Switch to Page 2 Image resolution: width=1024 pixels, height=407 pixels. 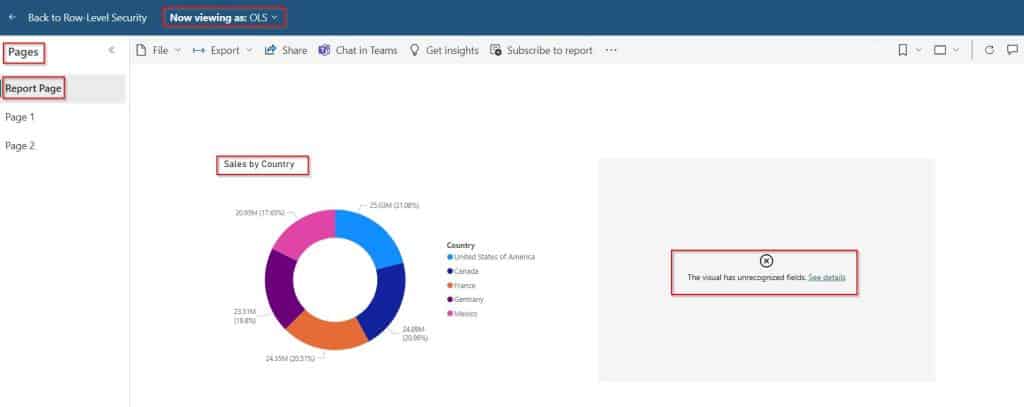click(20, 146)
